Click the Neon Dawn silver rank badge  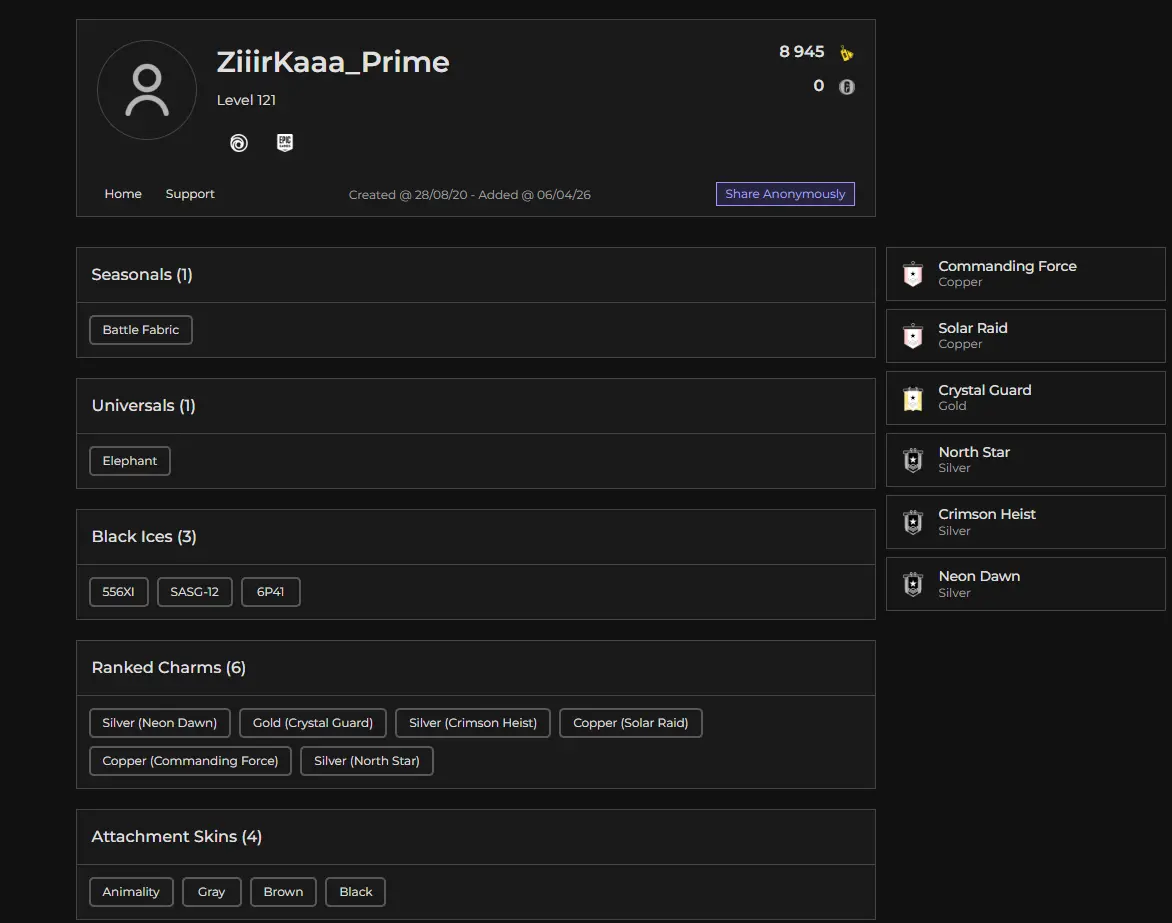[x=912, y=585]
